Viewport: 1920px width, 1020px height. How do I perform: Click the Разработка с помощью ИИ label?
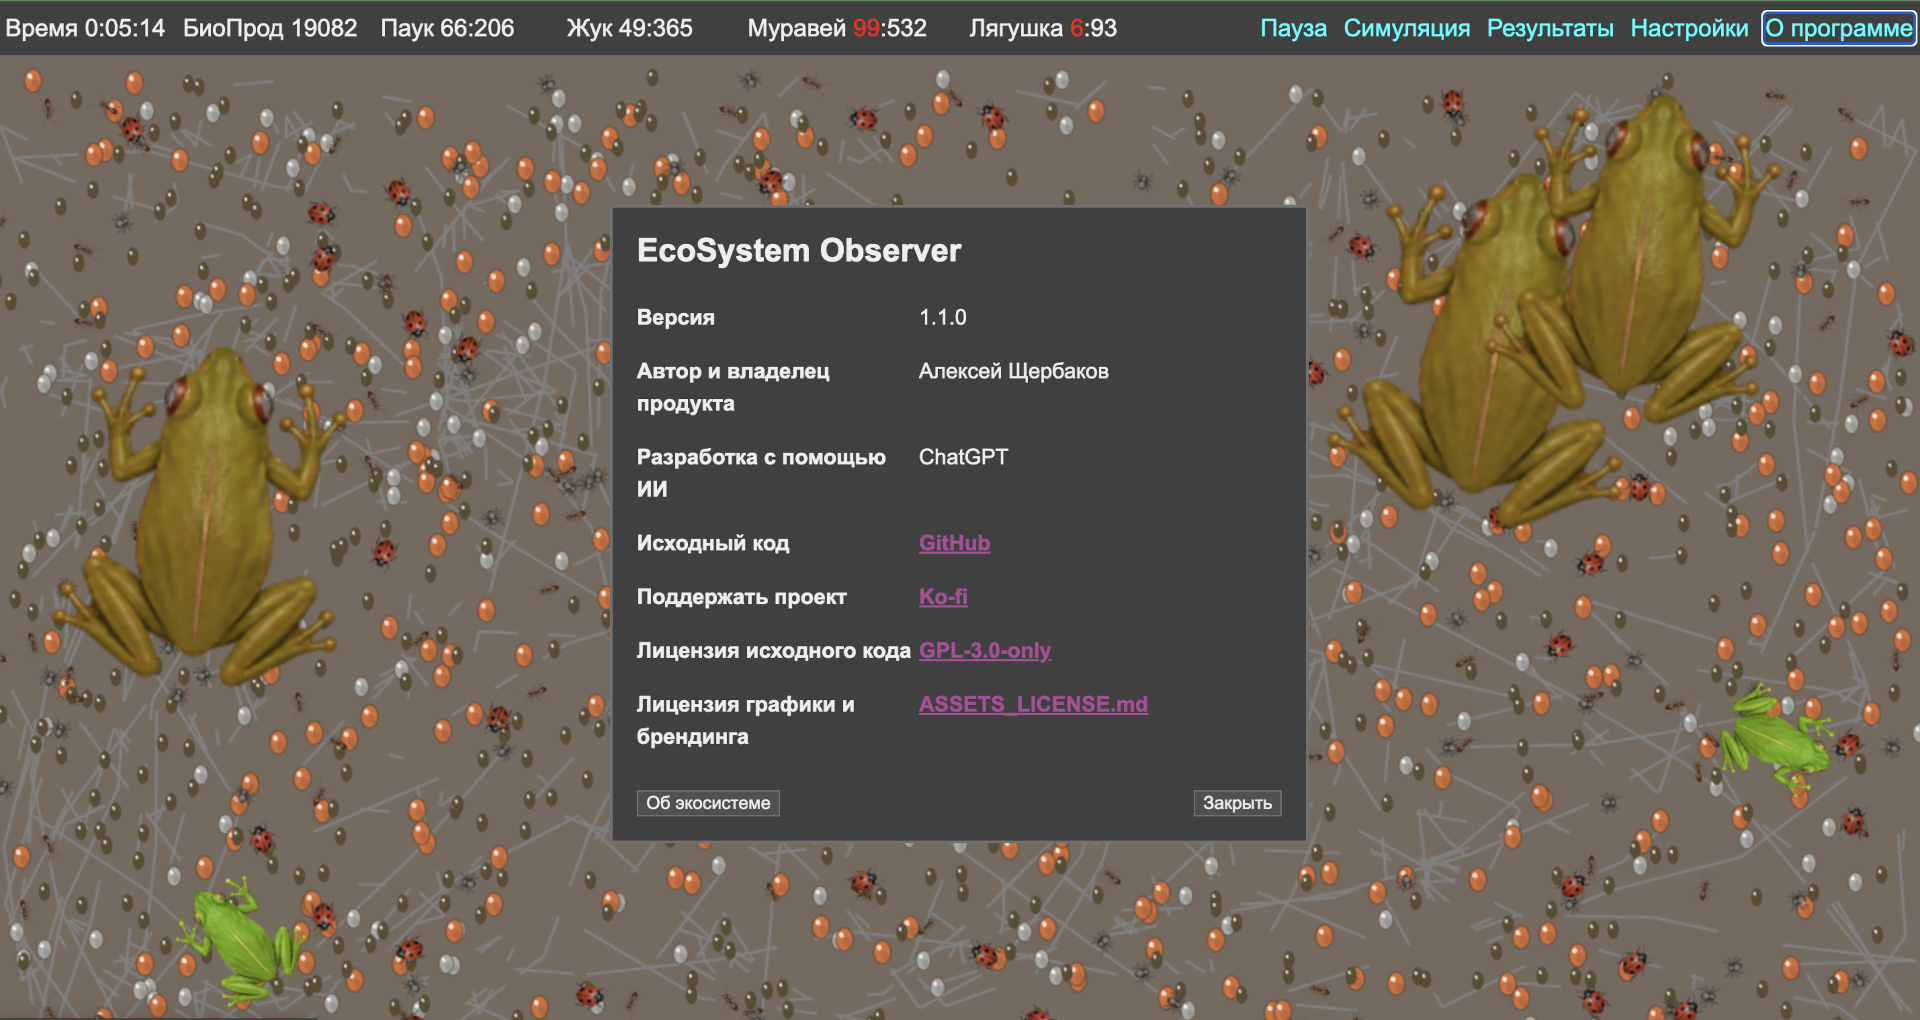(x=761, y=473)
